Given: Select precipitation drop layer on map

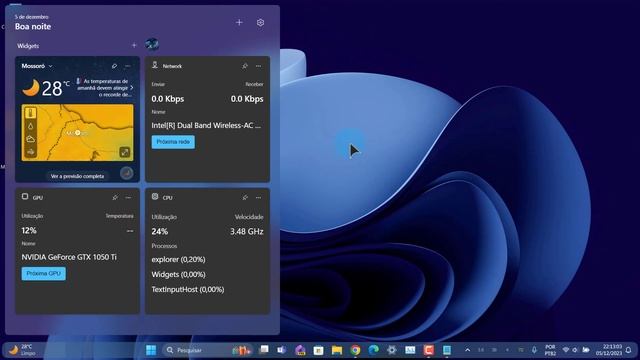Looking at the screenshot, I should [x=31, y=126].
